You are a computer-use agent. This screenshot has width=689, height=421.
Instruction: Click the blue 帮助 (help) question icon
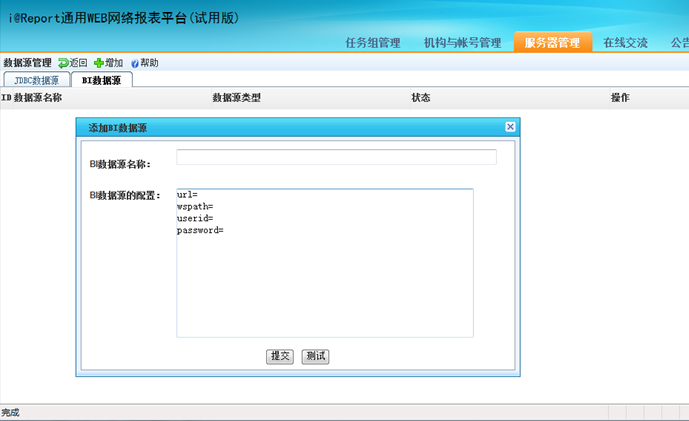click(135, 63)
